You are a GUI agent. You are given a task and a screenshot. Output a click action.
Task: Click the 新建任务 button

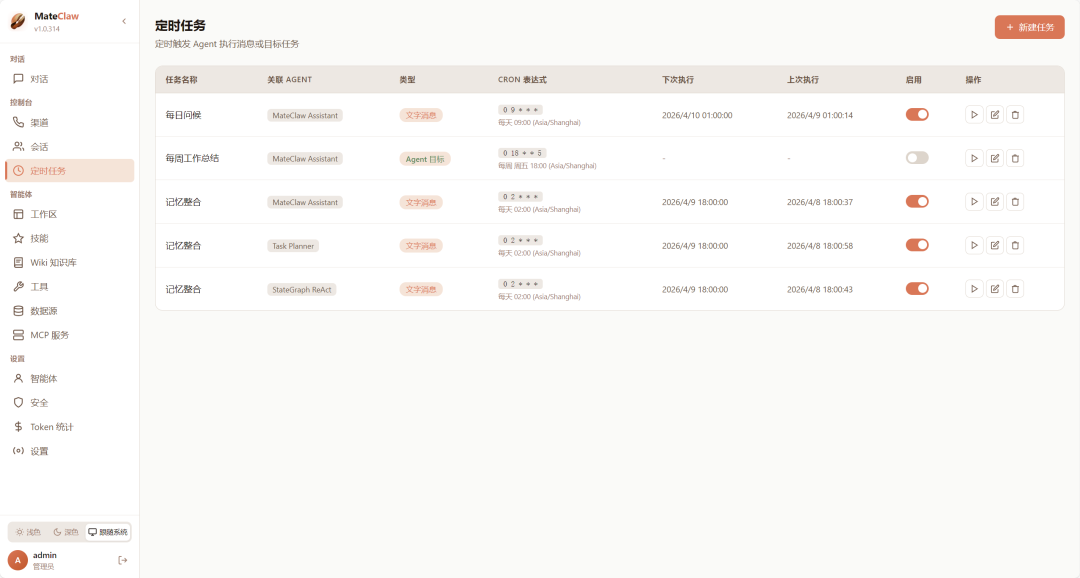coord(1029,27)
